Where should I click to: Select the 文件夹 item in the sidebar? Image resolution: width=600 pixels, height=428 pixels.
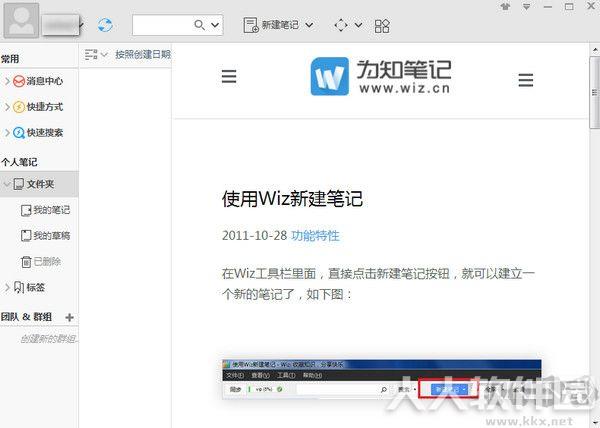pos(39,184)
